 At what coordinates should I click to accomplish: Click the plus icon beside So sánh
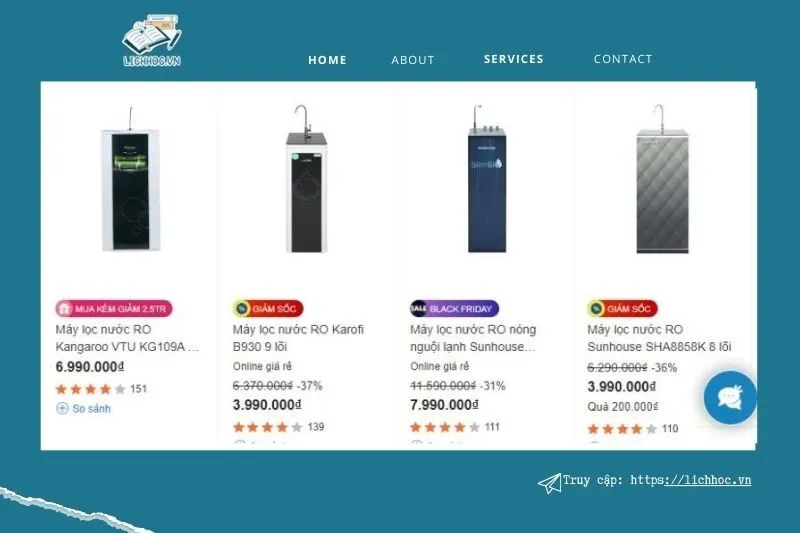62,408
